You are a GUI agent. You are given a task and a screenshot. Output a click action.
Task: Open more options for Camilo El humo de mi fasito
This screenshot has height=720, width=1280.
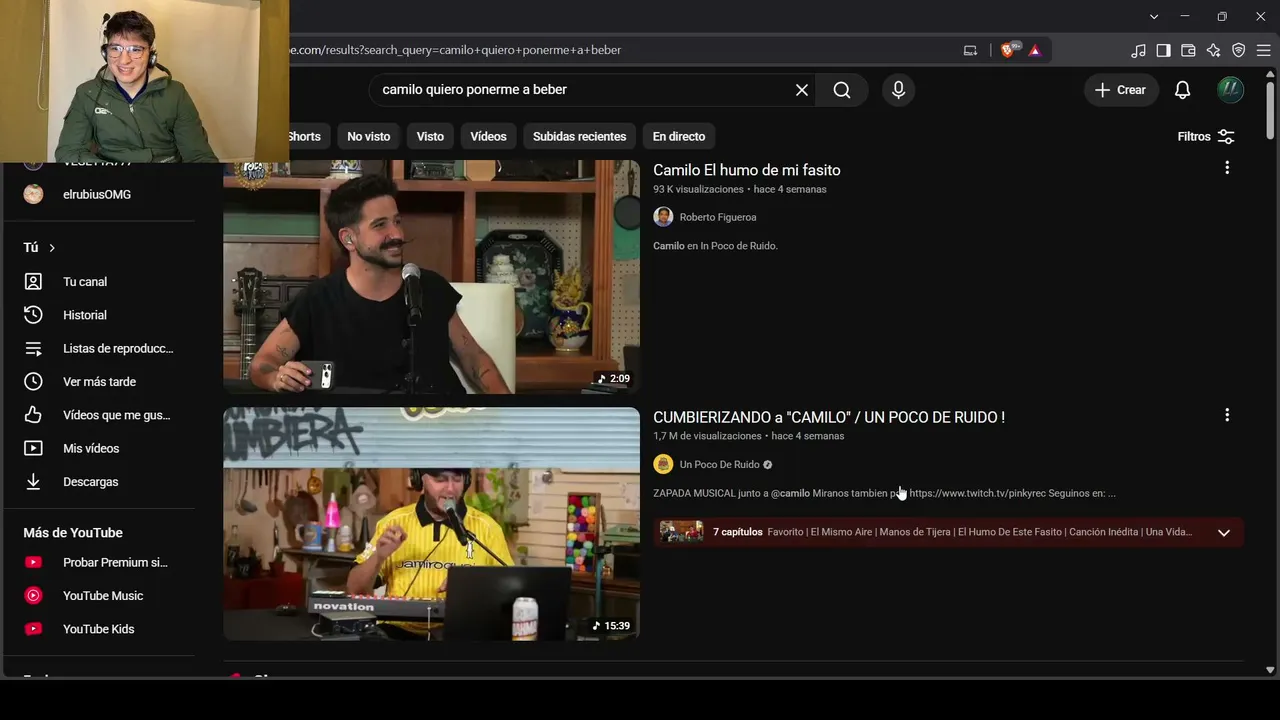1227,168
